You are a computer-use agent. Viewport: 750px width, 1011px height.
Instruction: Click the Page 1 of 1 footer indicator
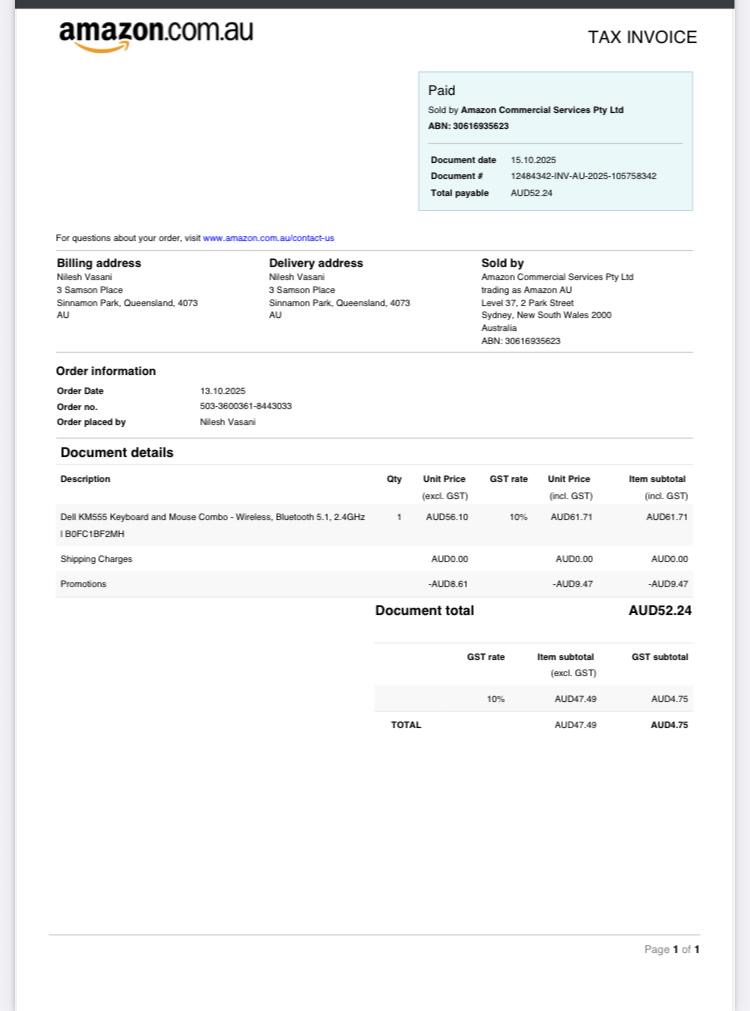[671, 949]
